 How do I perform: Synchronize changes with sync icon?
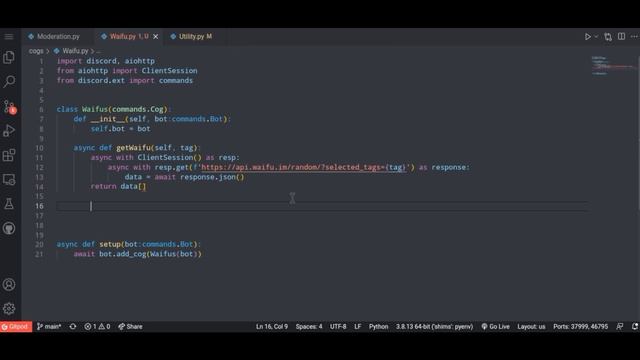pos(73,327)
